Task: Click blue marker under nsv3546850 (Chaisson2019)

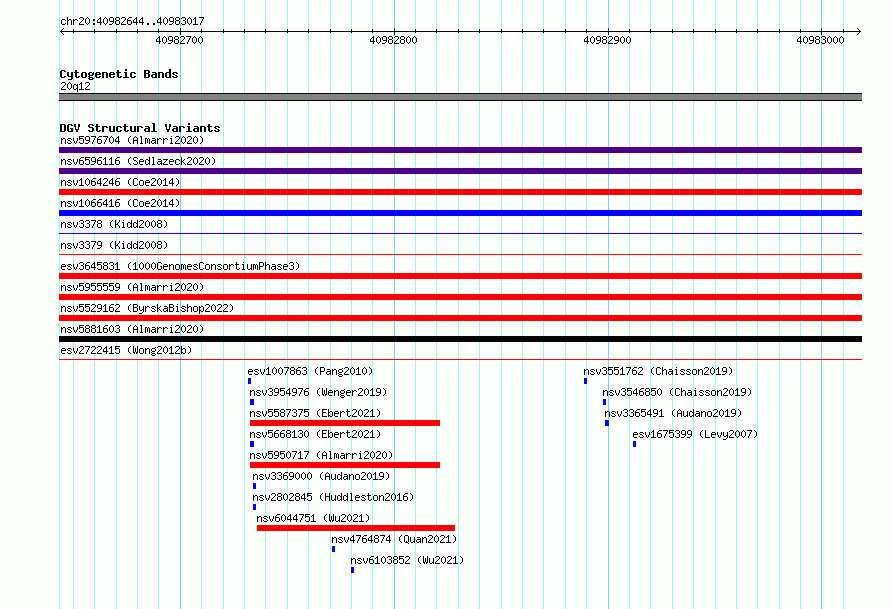Action: click(604, 402)
